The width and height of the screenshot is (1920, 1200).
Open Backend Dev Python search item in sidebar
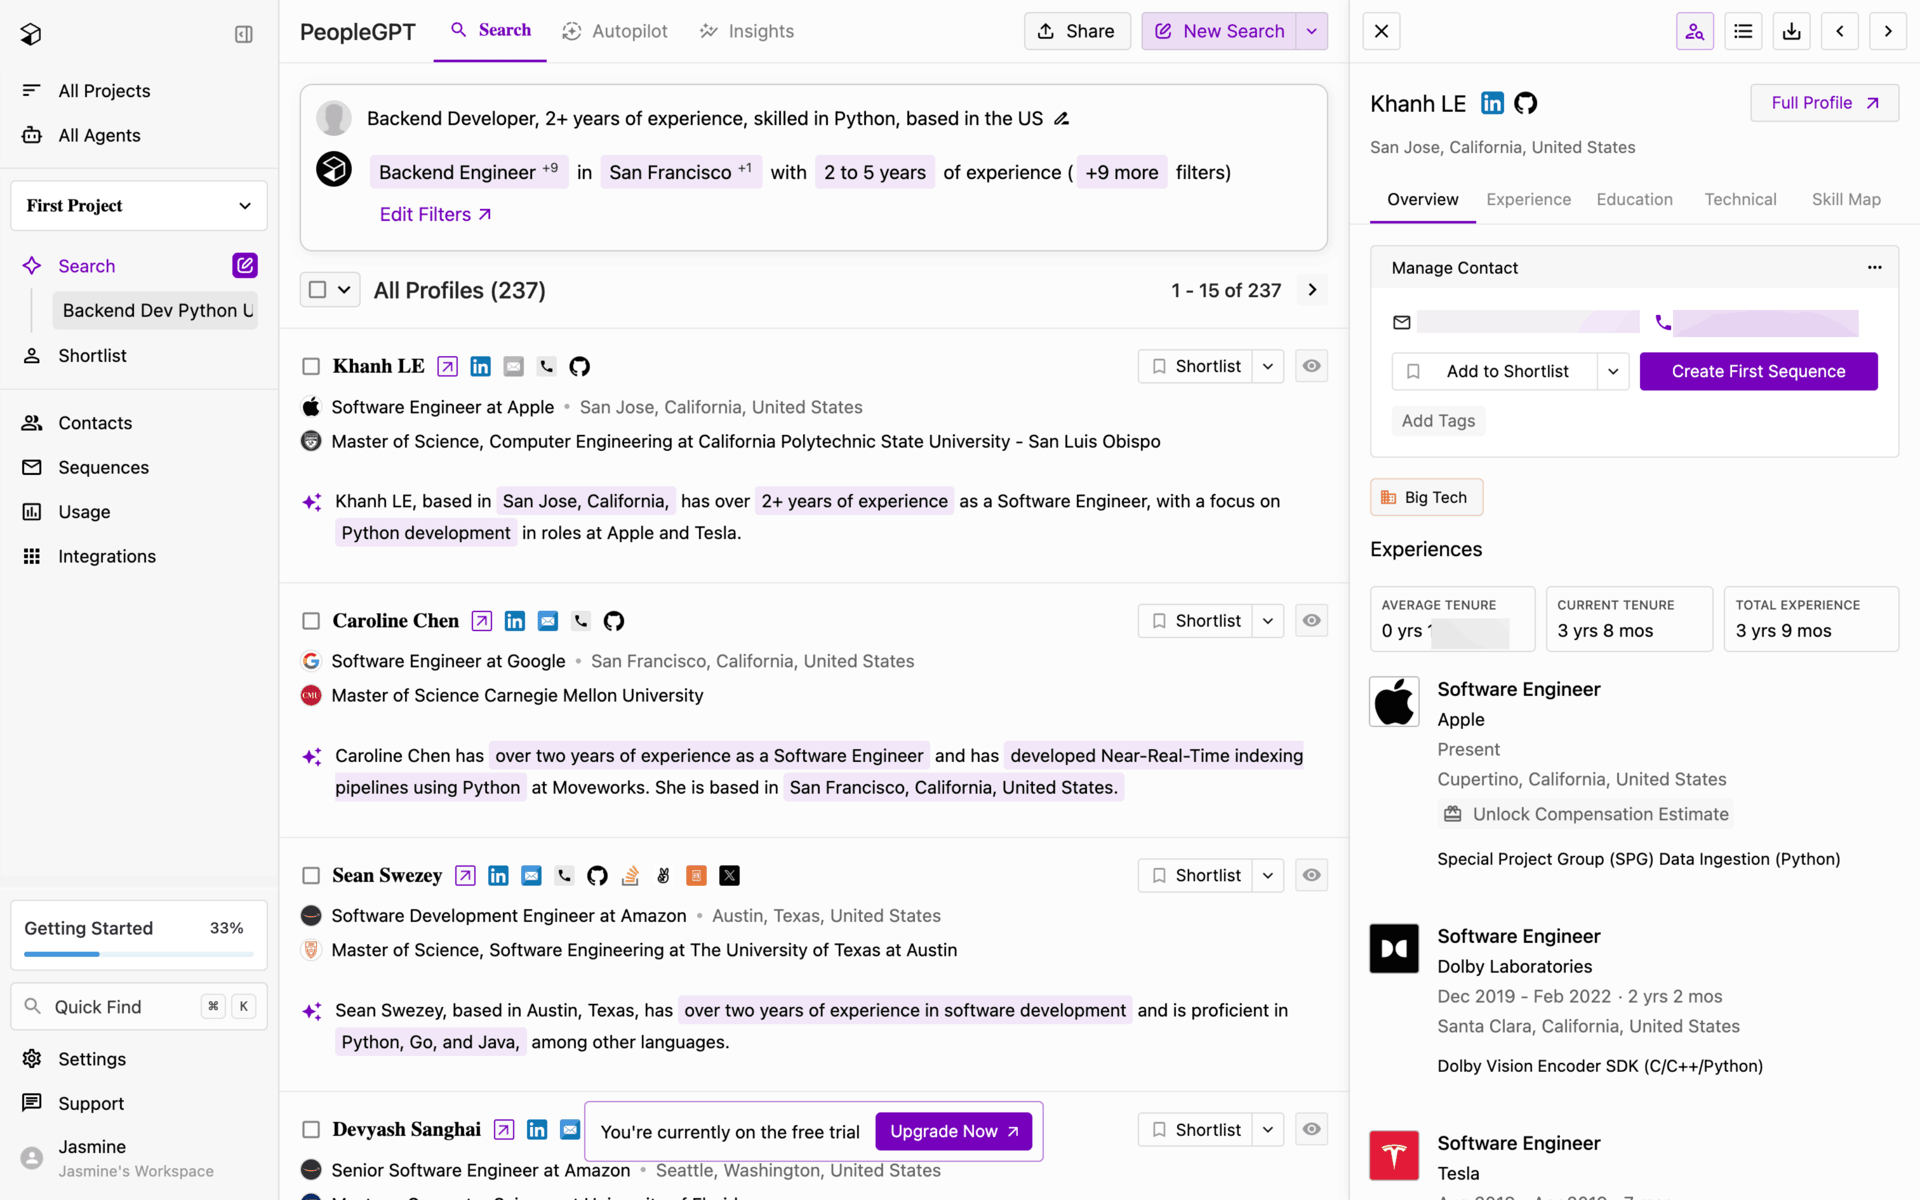[156, 311]
